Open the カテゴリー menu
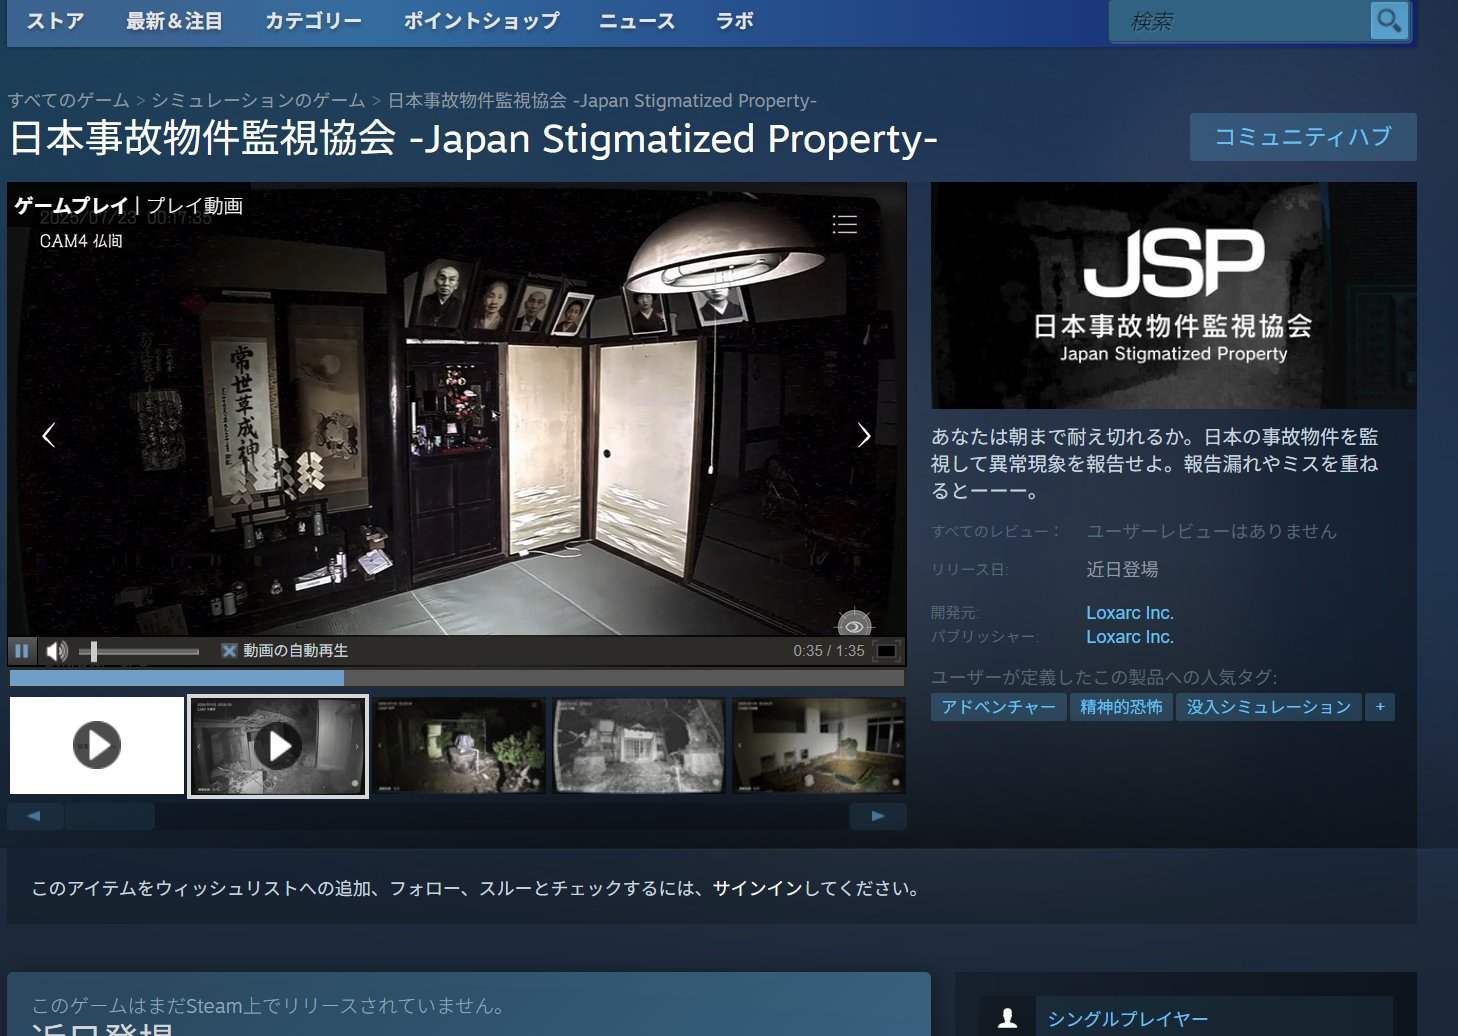 pos(313,21)
